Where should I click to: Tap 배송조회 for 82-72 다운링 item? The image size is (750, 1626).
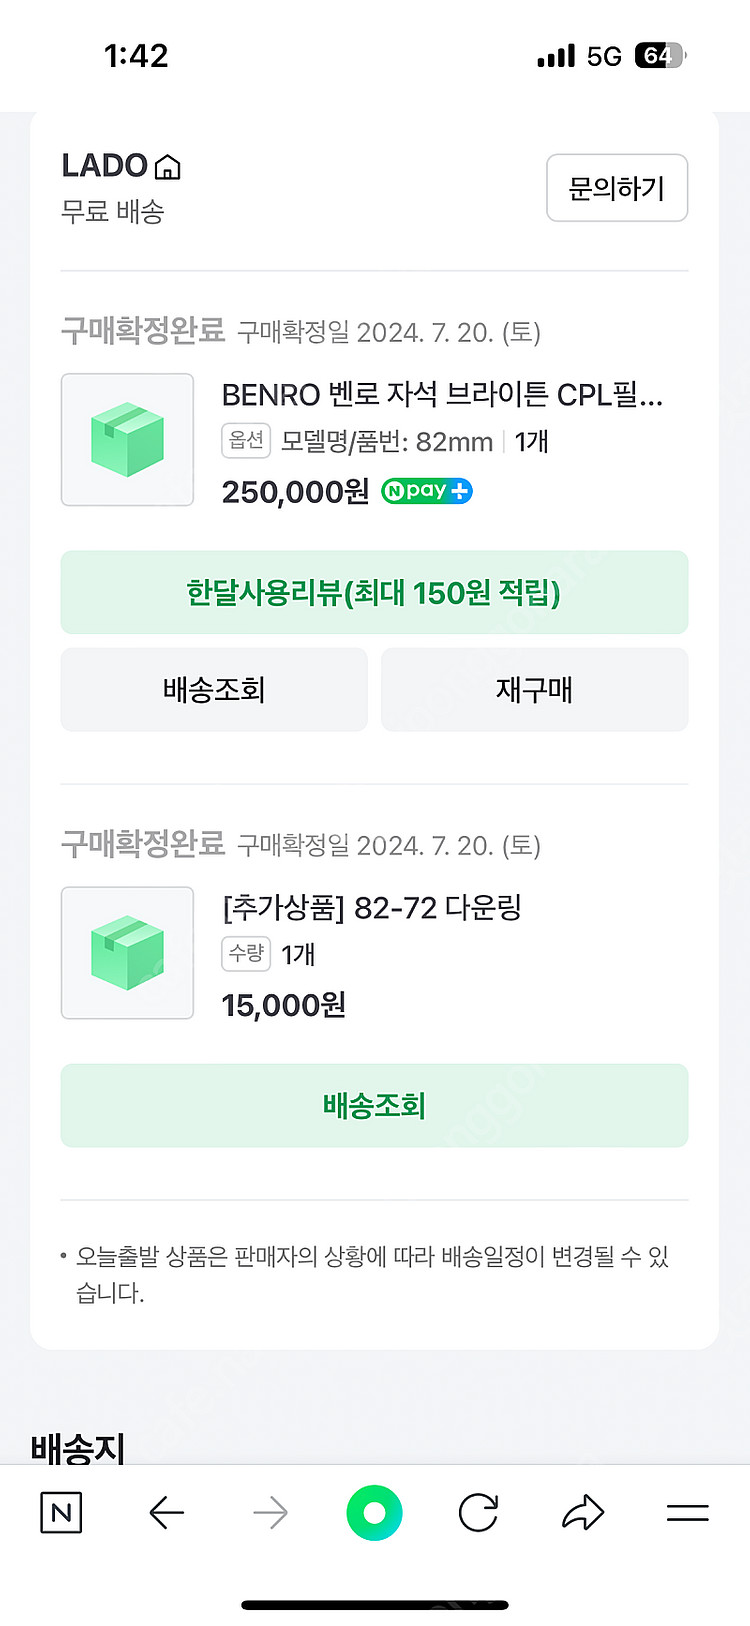[x=374, y=1105]
